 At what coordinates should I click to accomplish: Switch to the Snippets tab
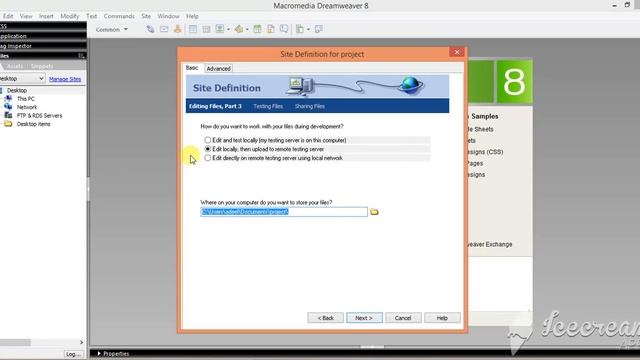click(42, 66)
